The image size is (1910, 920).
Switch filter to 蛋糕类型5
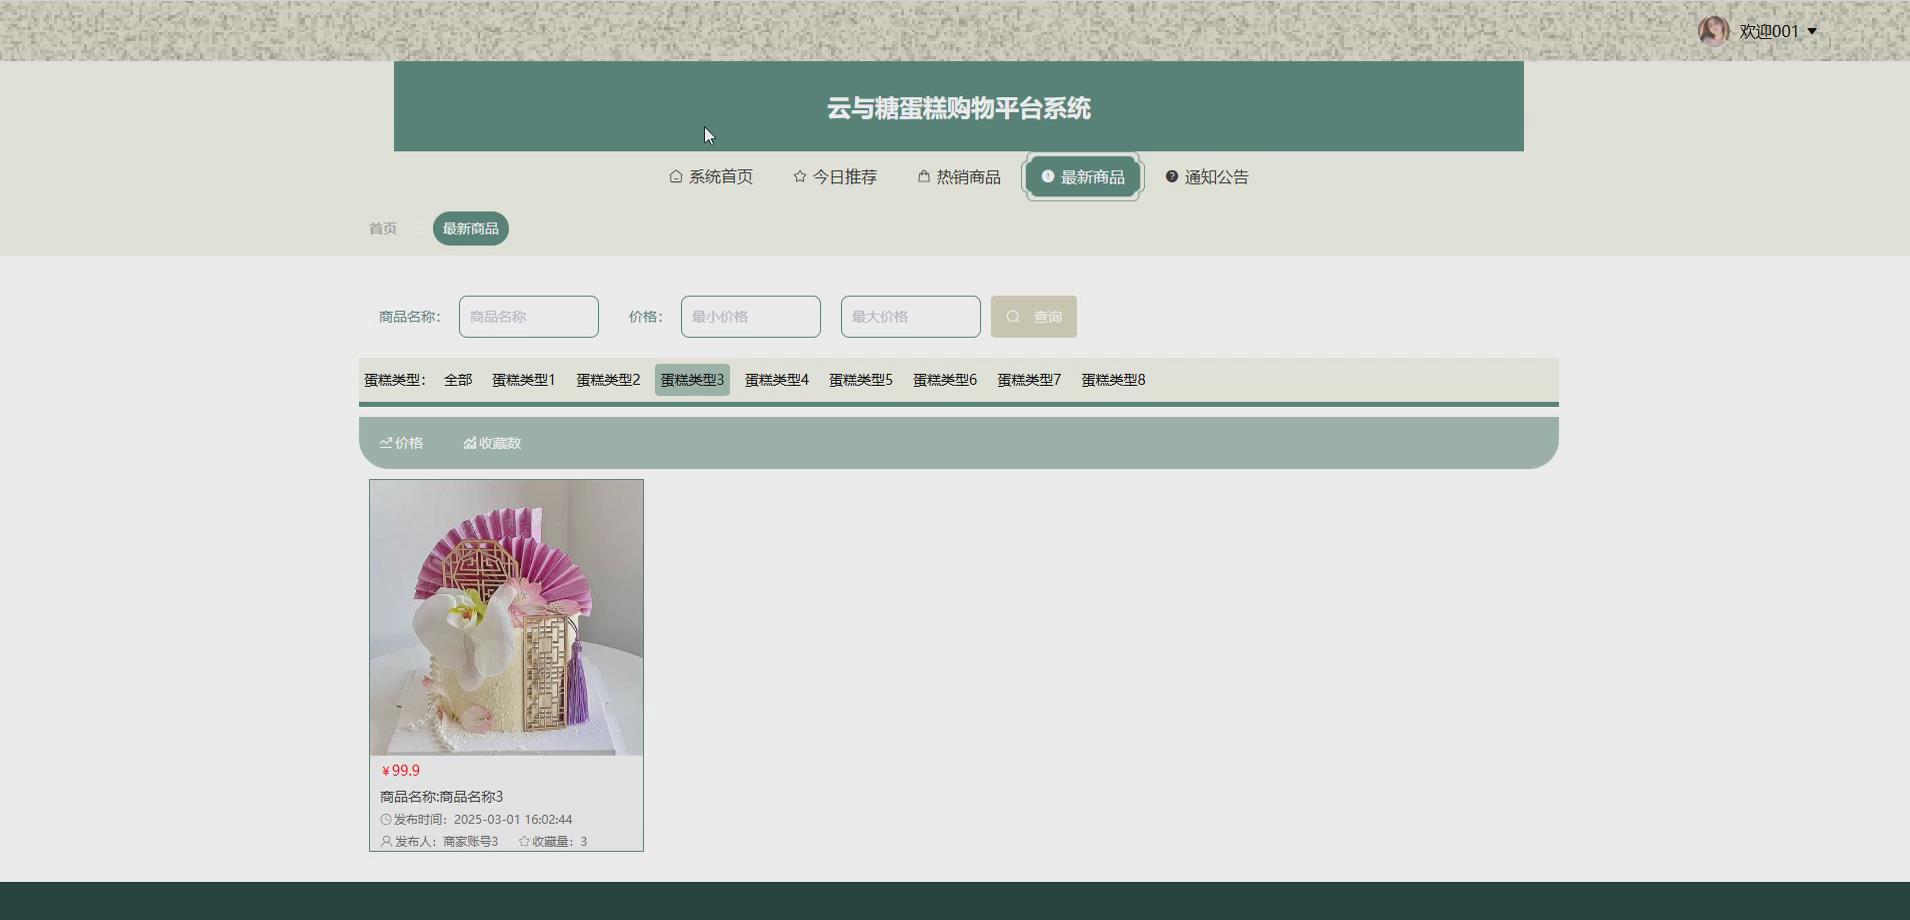point(861,379)
